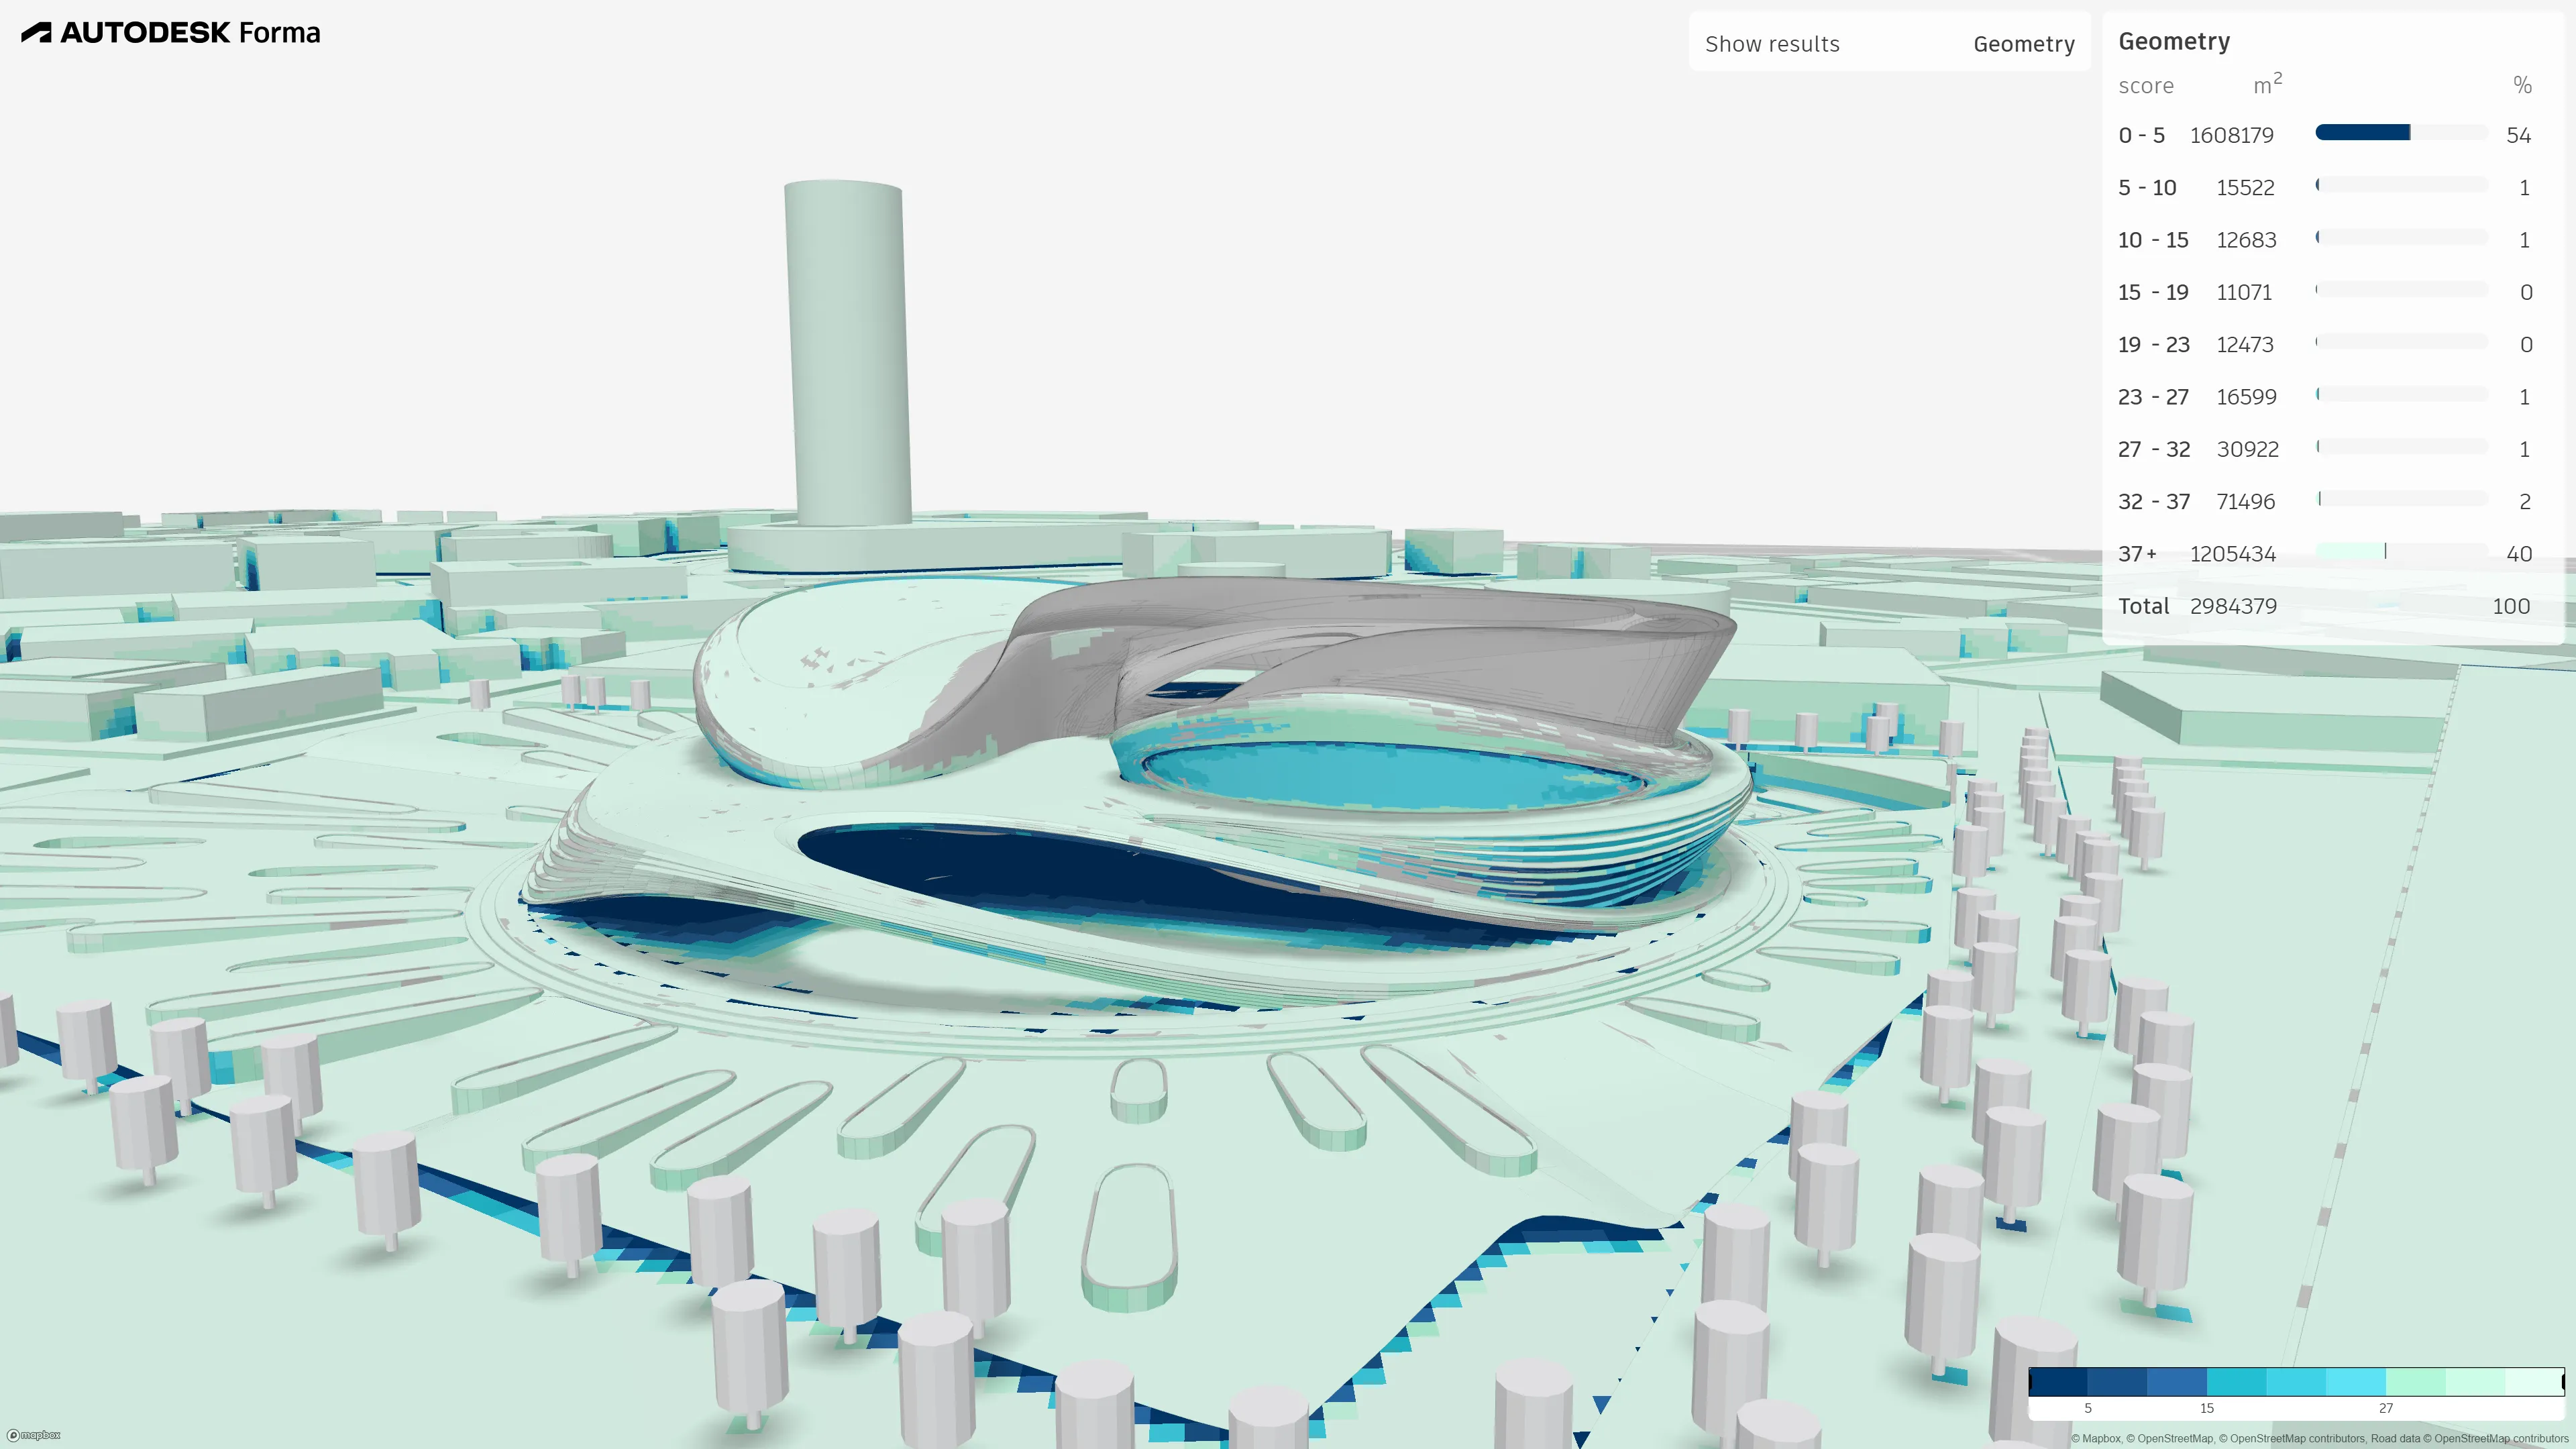Select the 37+ score row

pos(2137,553)
